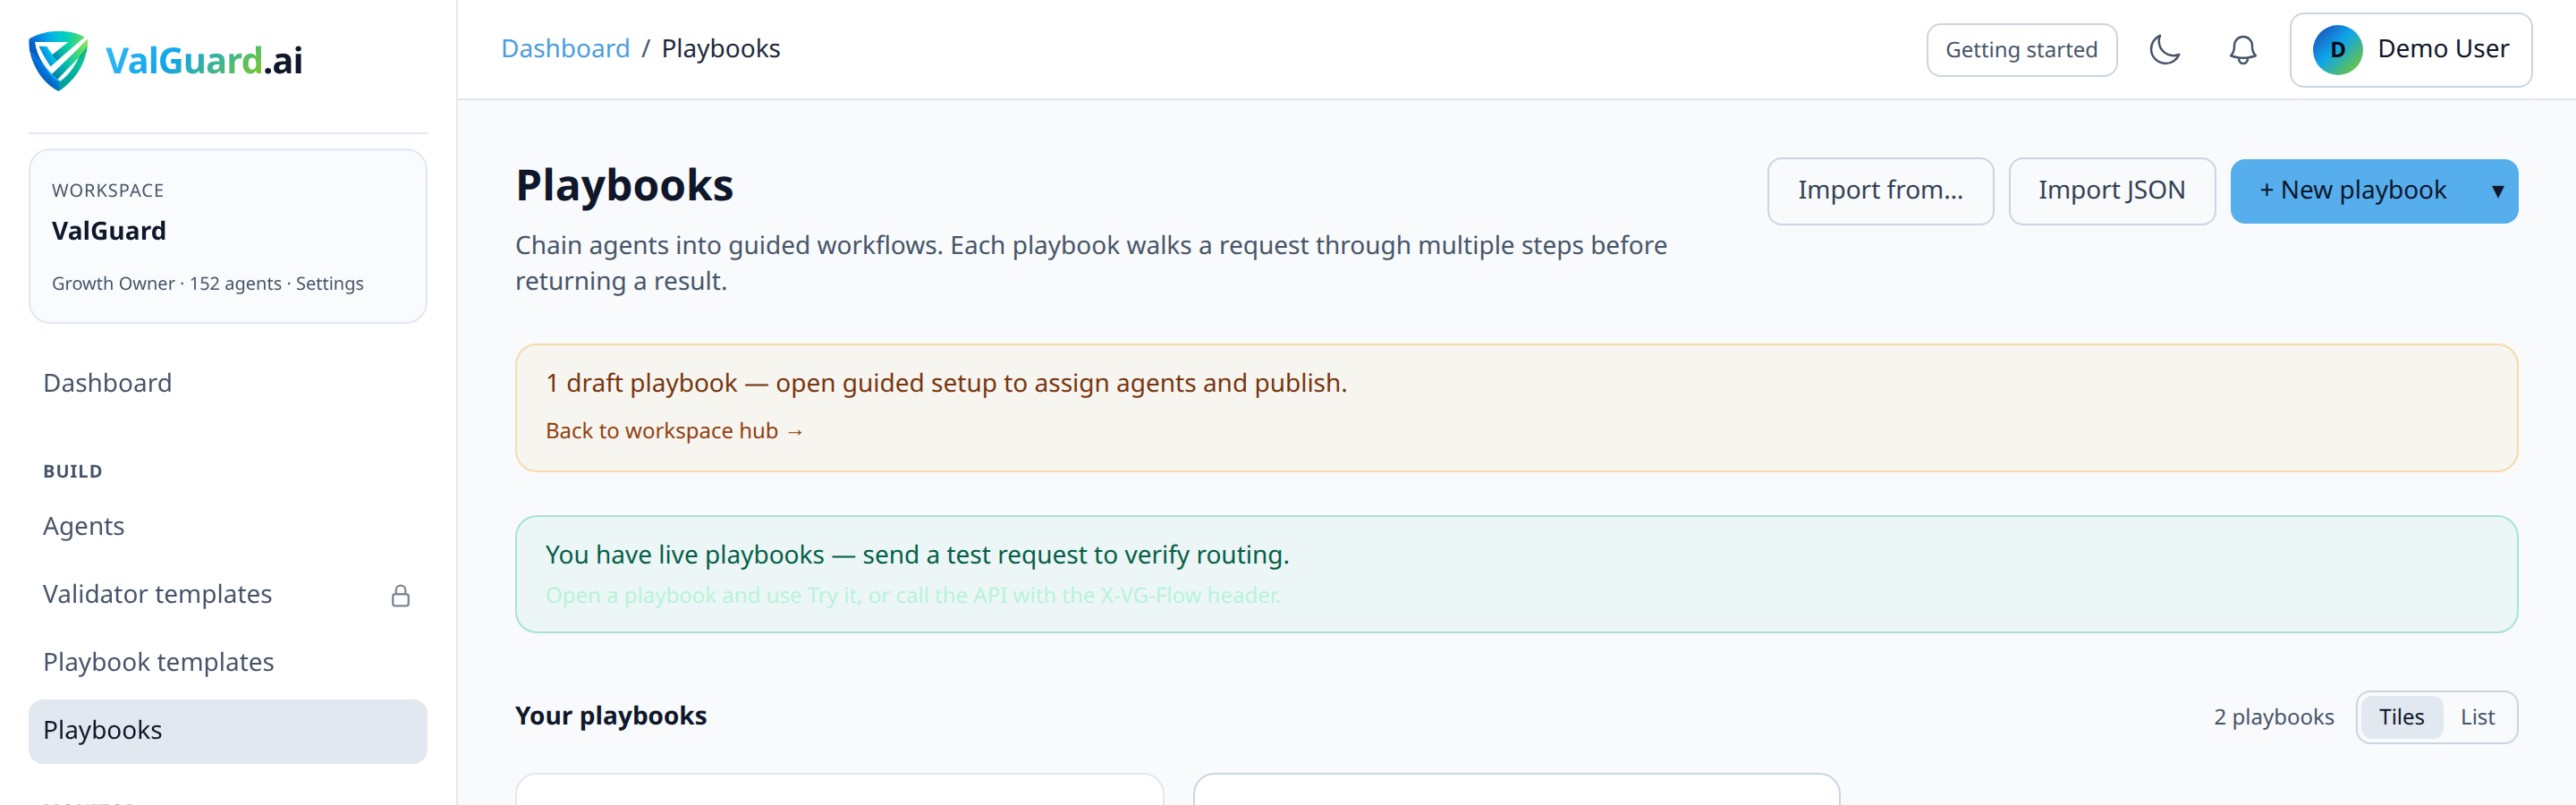Follow Back to workspace hub link

tap(674, 431)
